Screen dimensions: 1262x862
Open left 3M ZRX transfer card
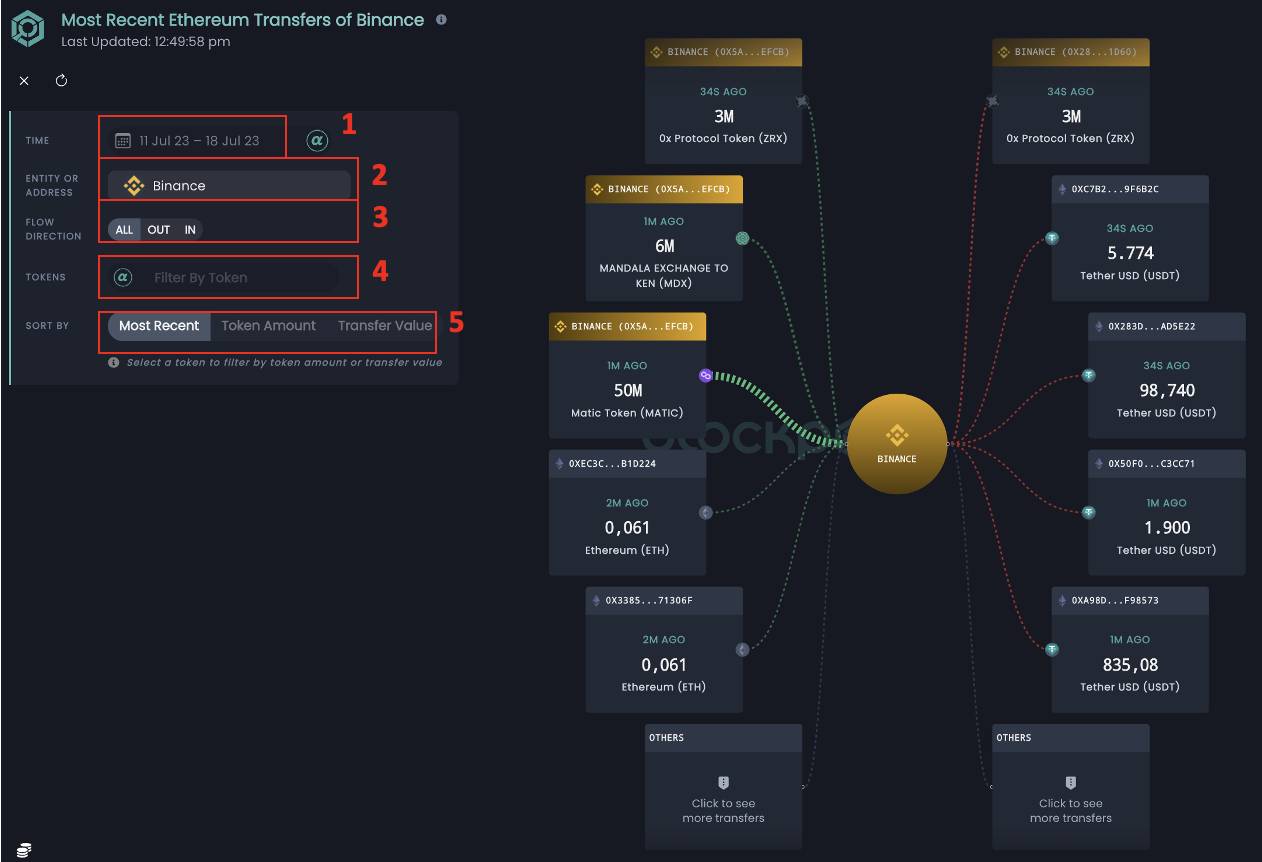(x=724, y=101)
